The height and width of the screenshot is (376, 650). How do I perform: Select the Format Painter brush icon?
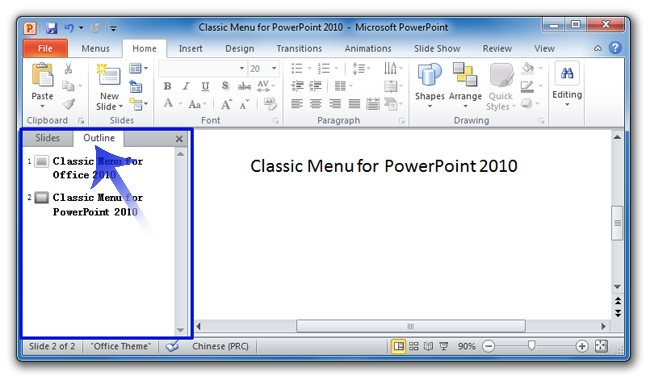coord(69,104)
